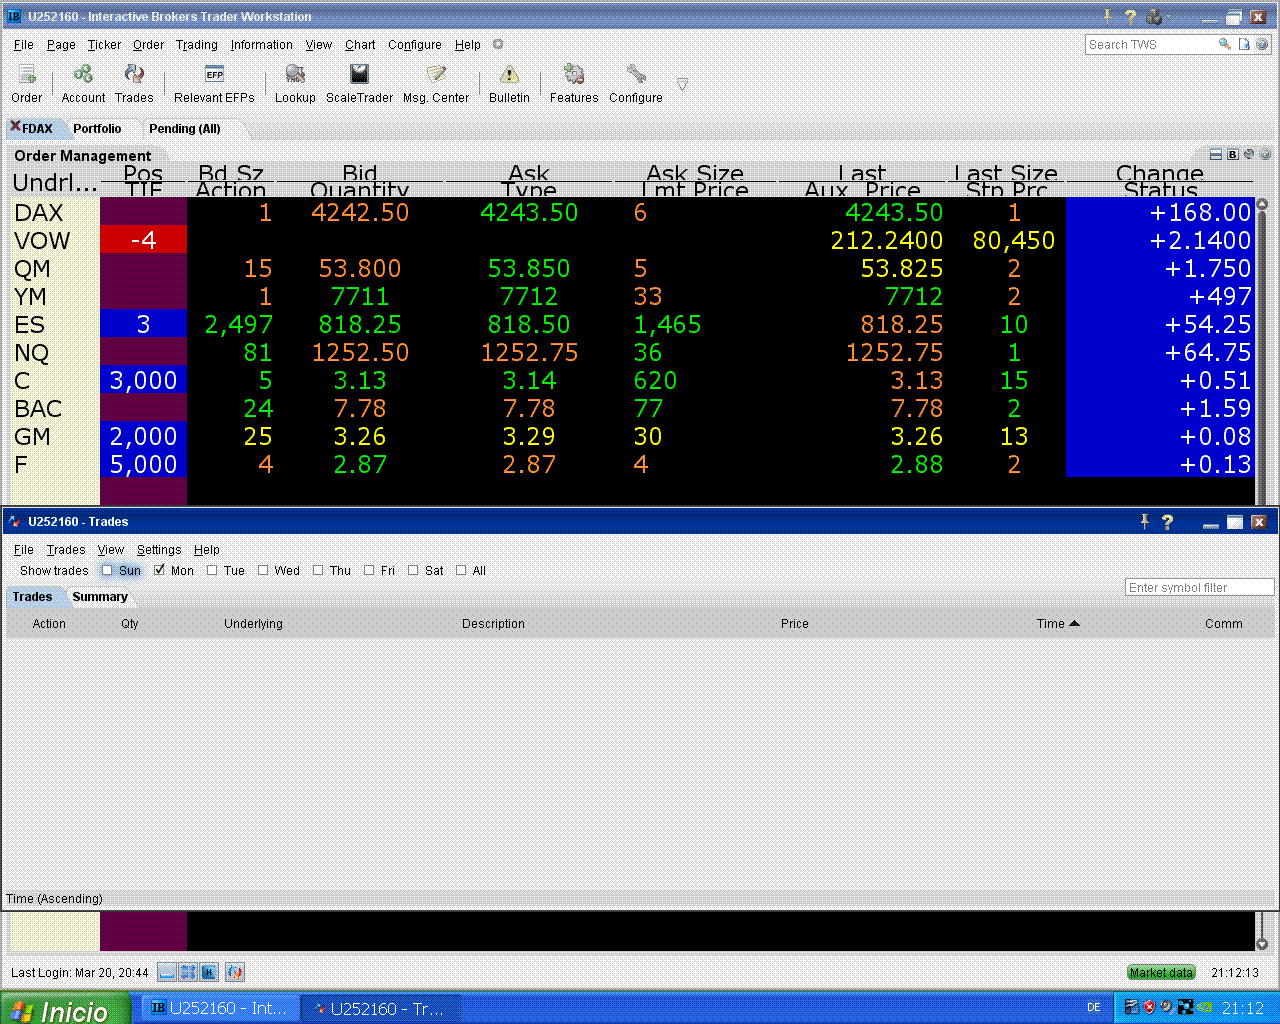Open Relevant EFPs toolbar icon
The image size is (1280, 1024).
(x=214, y=83)
